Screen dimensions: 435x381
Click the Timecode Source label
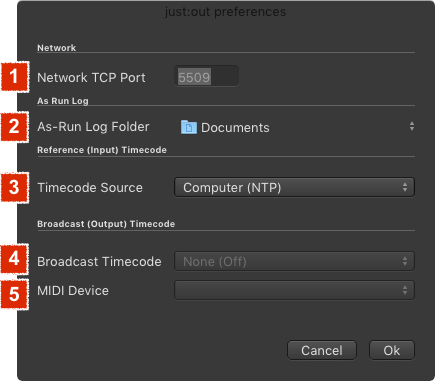(90, 188)
